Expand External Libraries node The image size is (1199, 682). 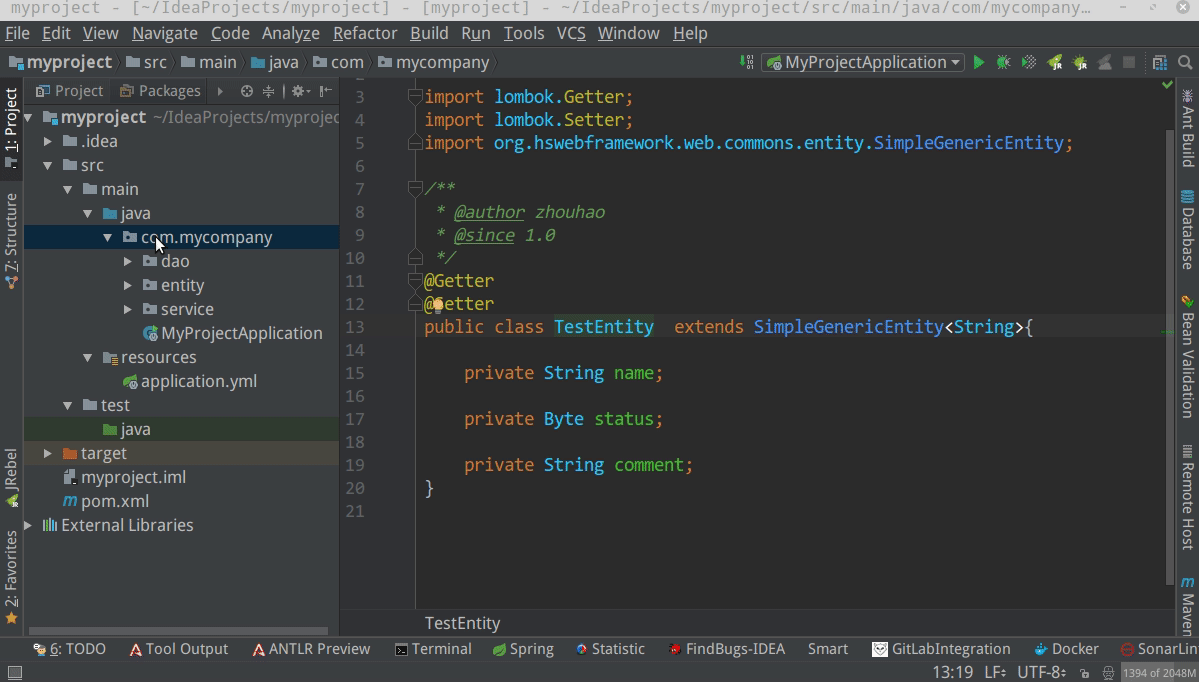28,525
